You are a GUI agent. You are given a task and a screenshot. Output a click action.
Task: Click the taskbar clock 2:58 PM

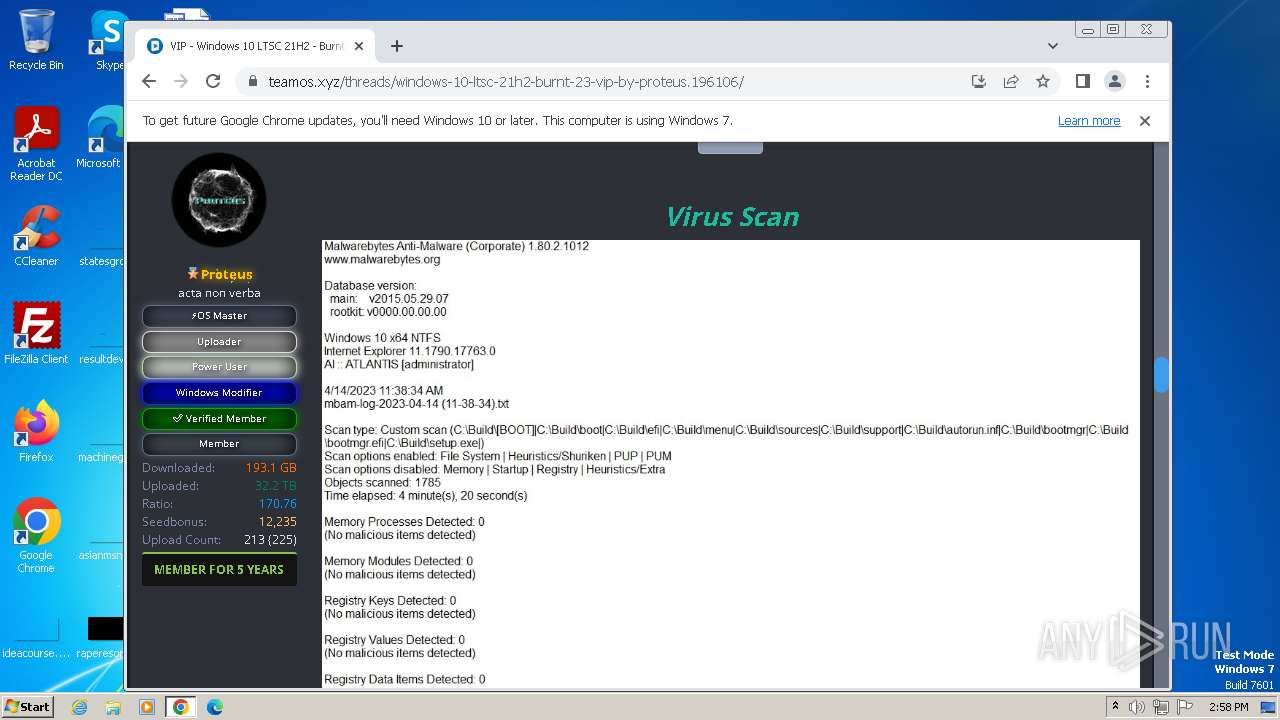pyautogui.click(x=1228, y=707)
